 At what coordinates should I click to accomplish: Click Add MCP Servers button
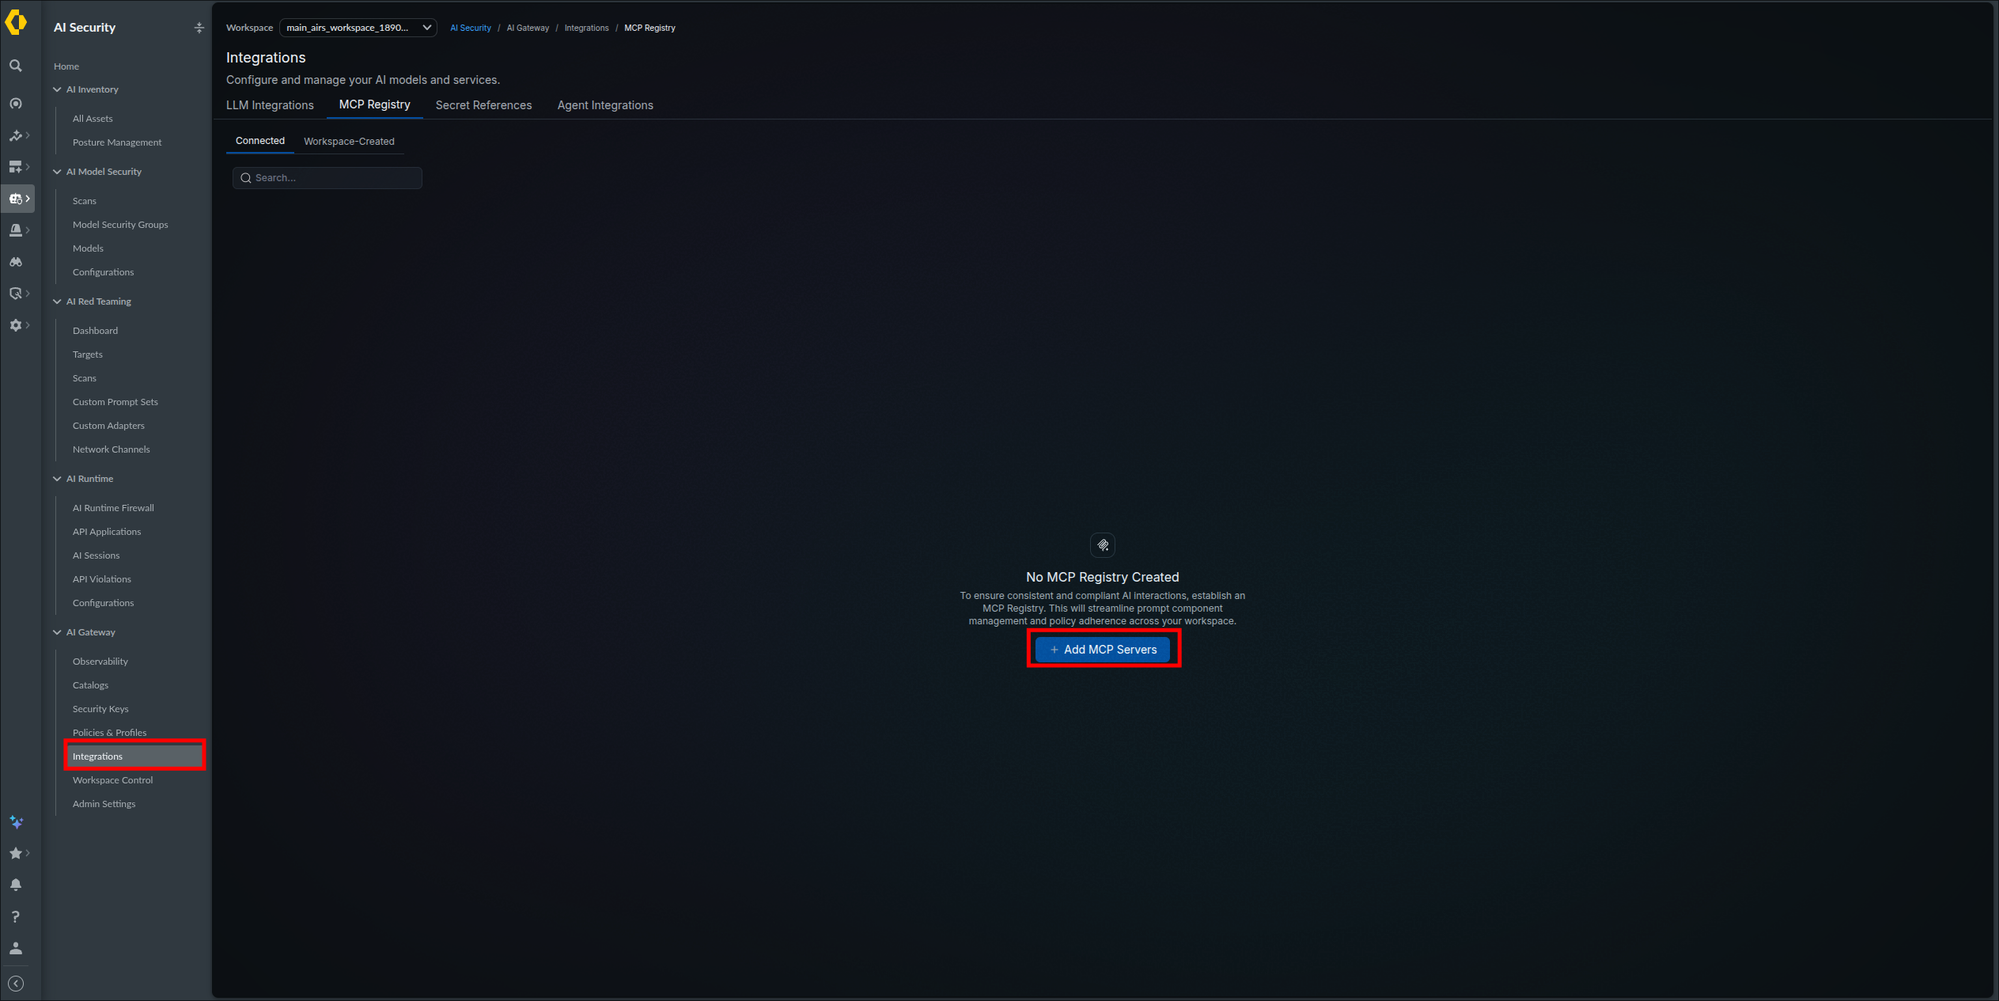pyautogui.click(x=1103, y=650)
